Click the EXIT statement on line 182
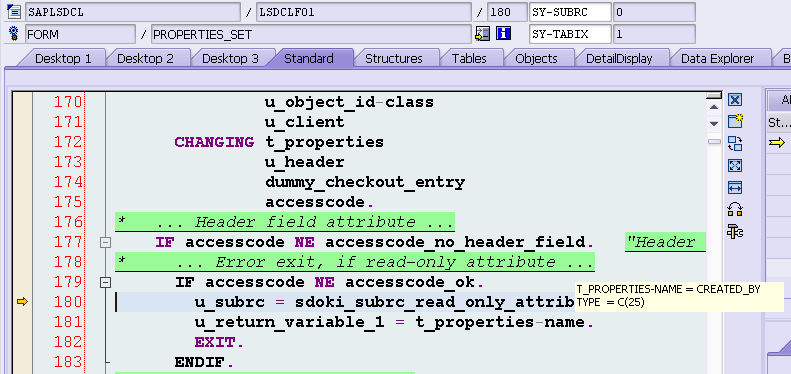 [x=215, y=342]
